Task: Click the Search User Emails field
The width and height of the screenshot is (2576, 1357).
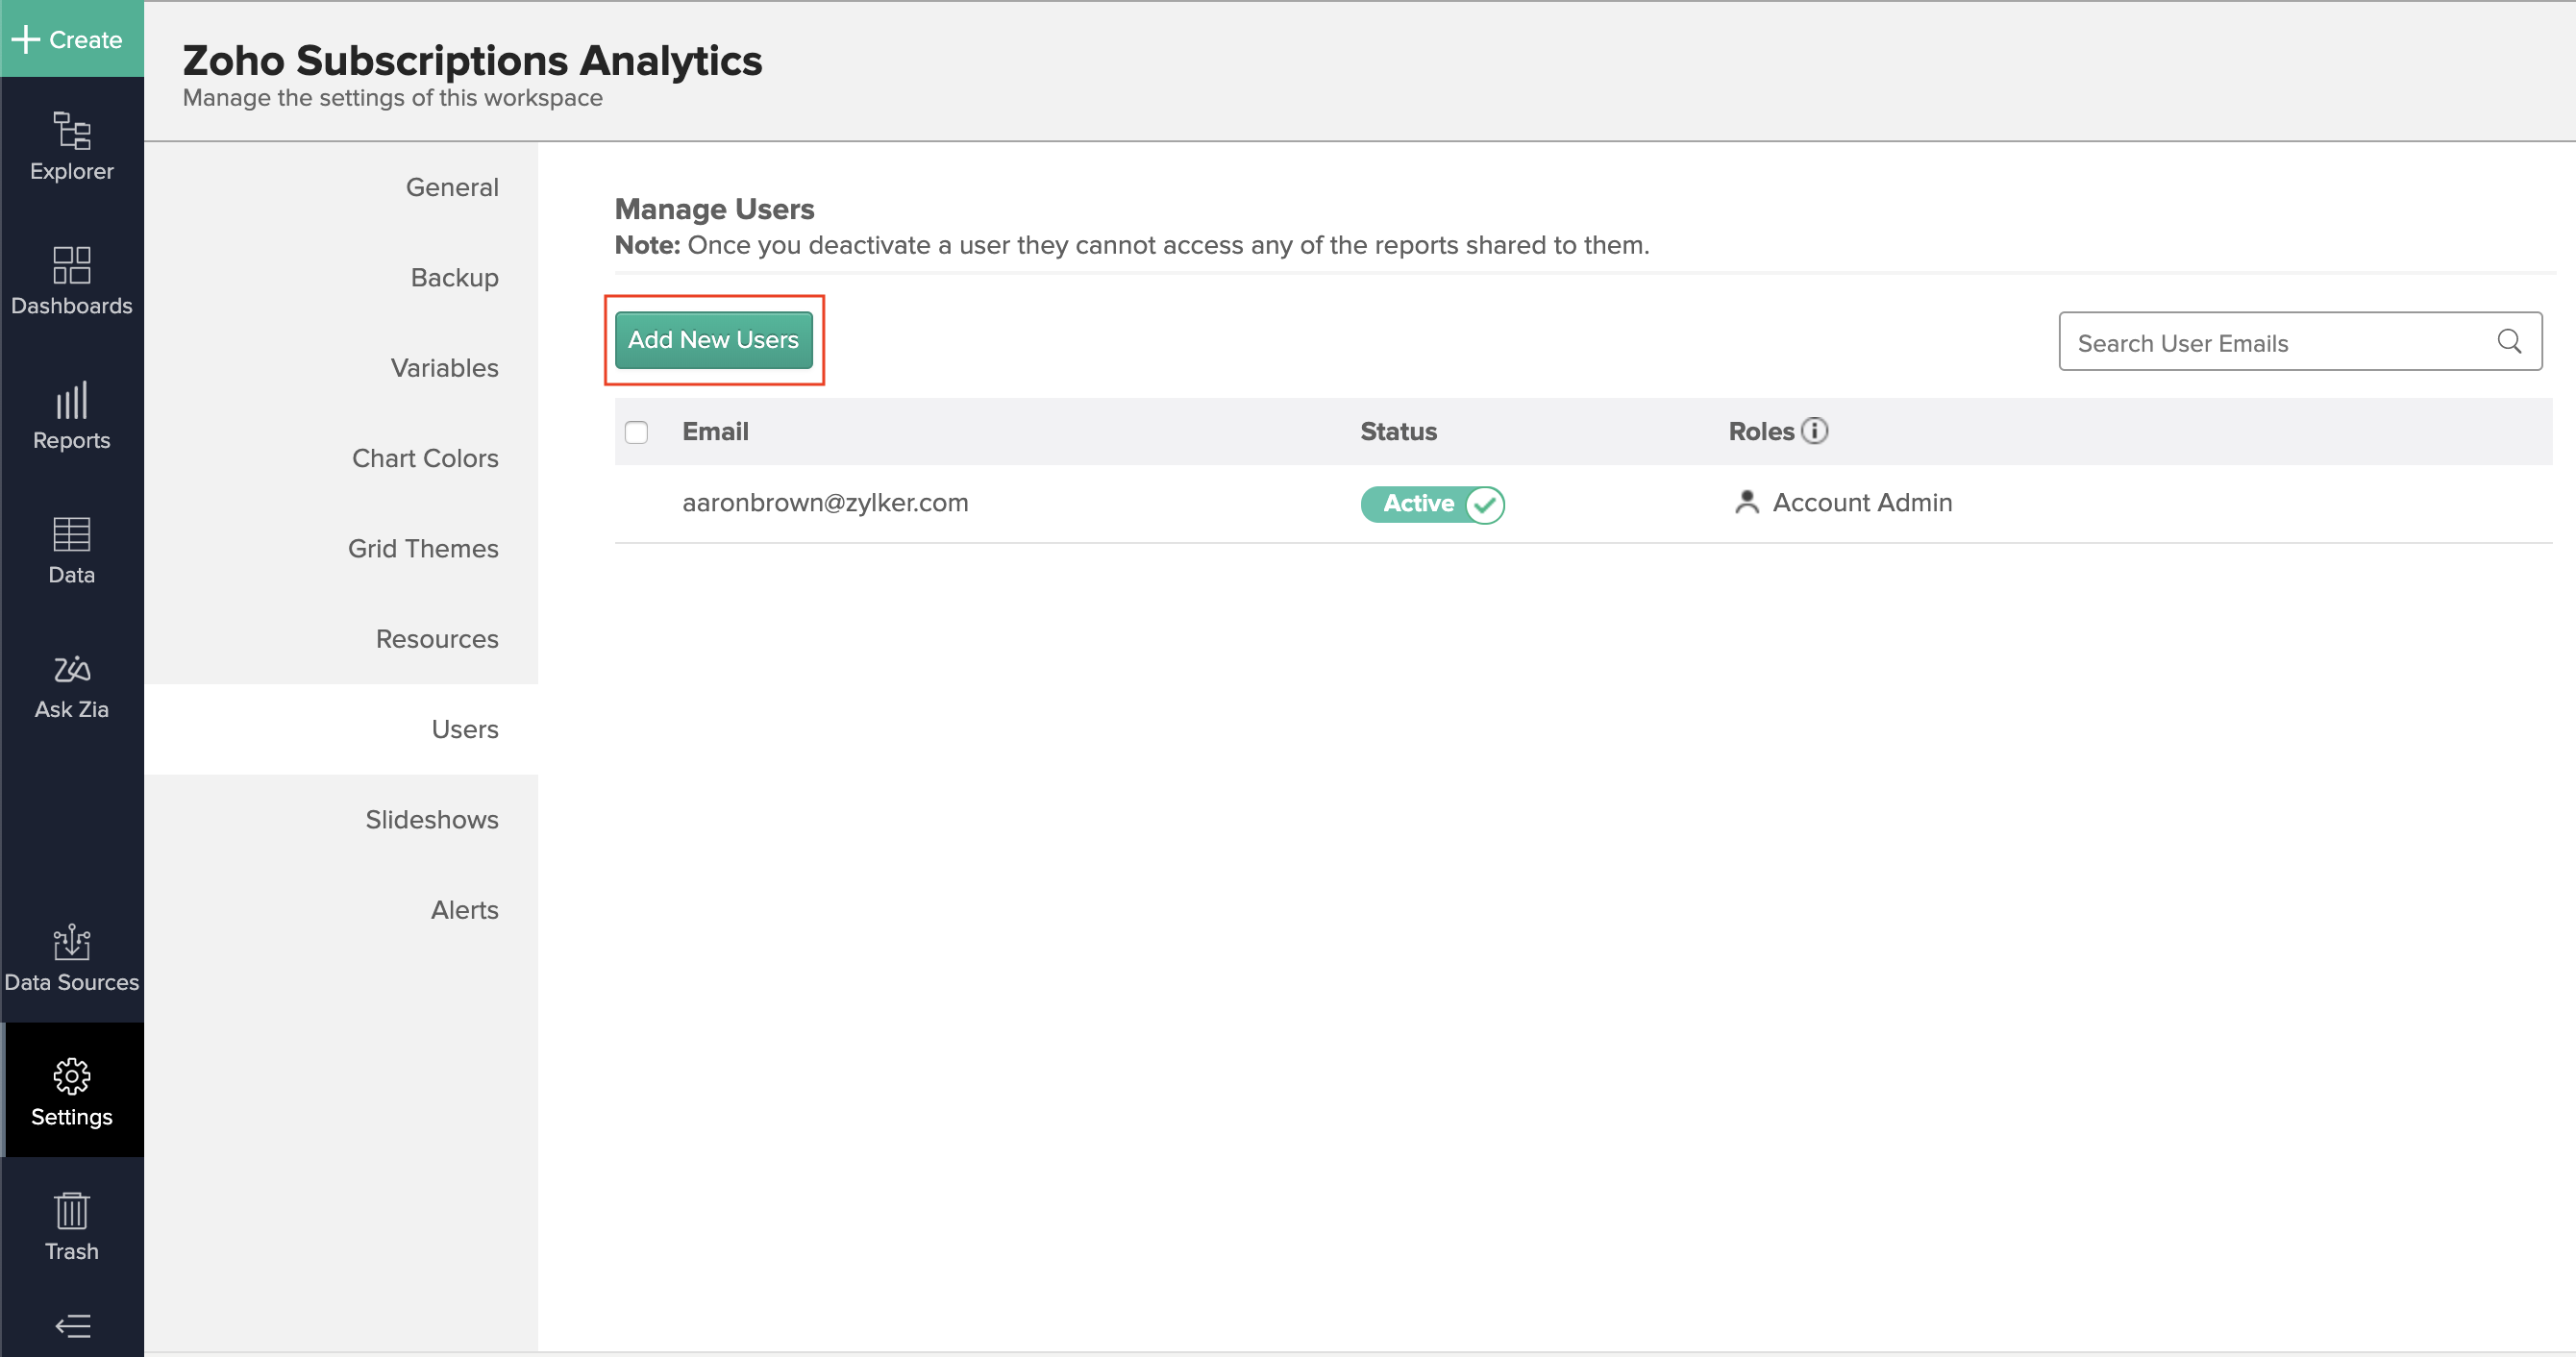Action: pos(2250,341)
